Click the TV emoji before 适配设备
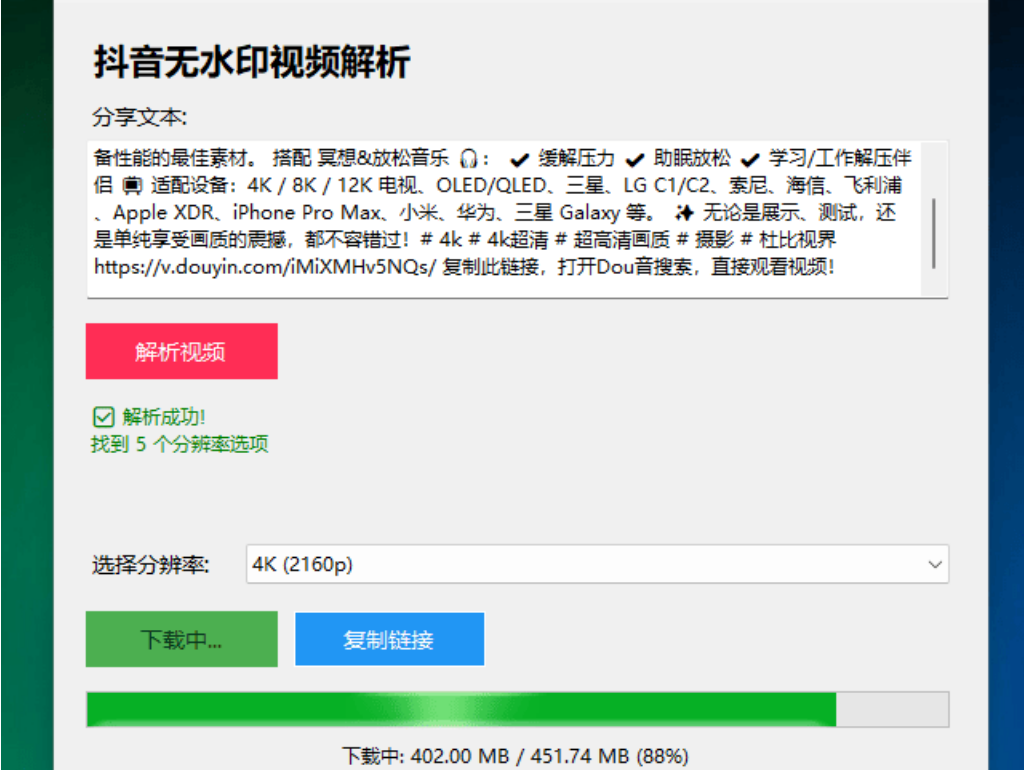The image size is (1024, 770). [x=133, y=186]
